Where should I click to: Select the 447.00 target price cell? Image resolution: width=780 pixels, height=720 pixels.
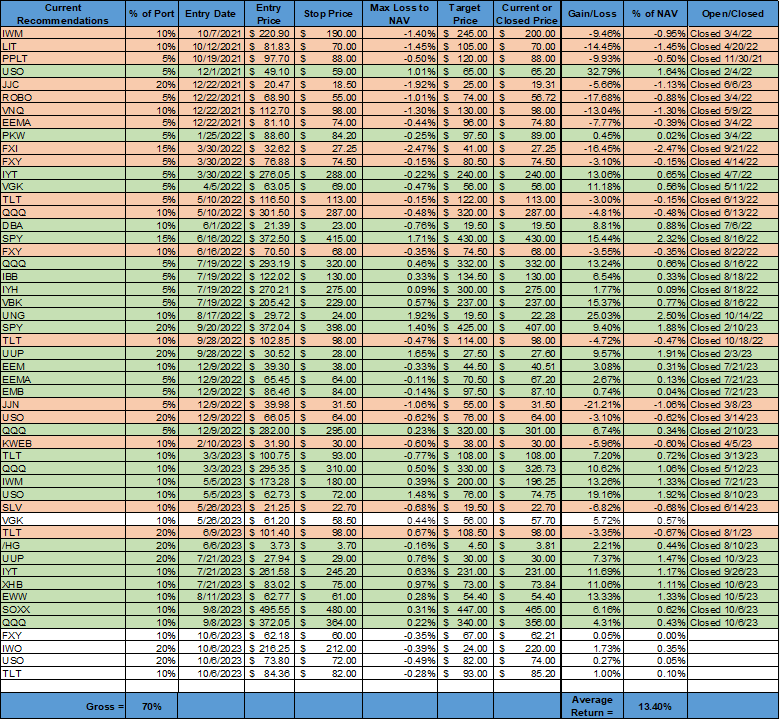(x=466, y=610)
